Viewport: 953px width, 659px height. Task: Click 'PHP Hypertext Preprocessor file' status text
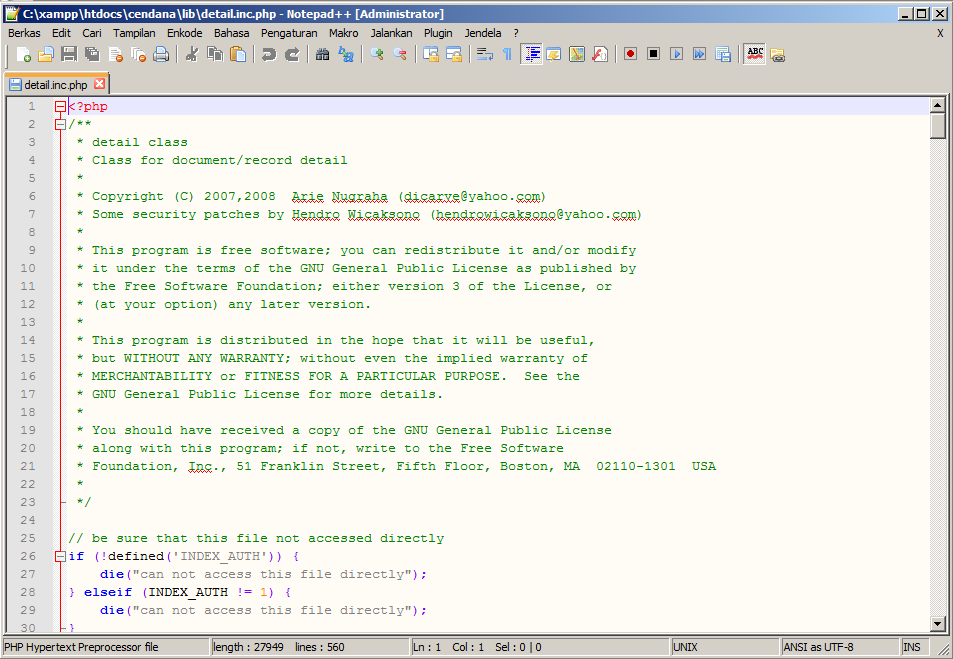(x=81, y=647)
